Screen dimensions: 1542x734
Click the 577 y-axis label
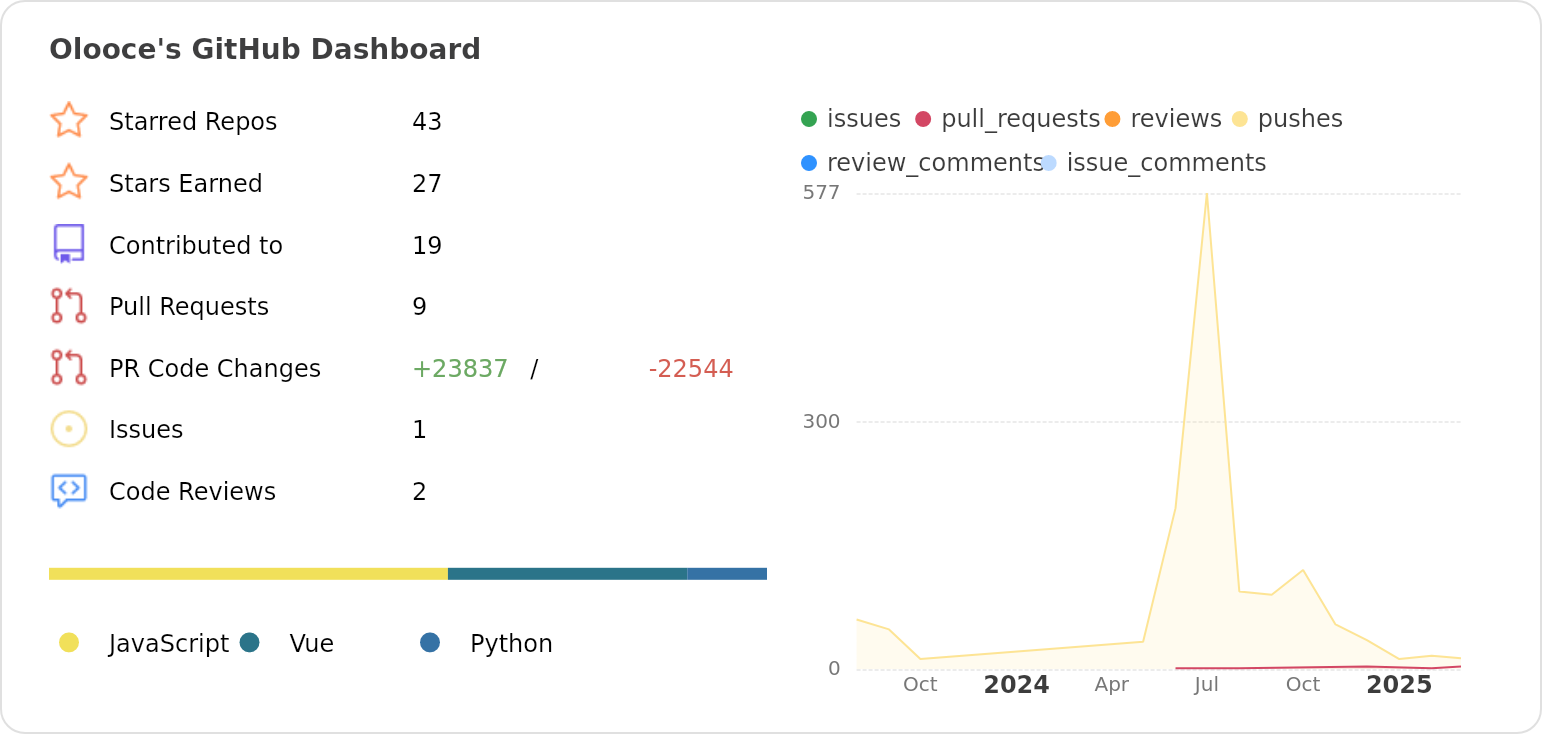tap(821, 193)
